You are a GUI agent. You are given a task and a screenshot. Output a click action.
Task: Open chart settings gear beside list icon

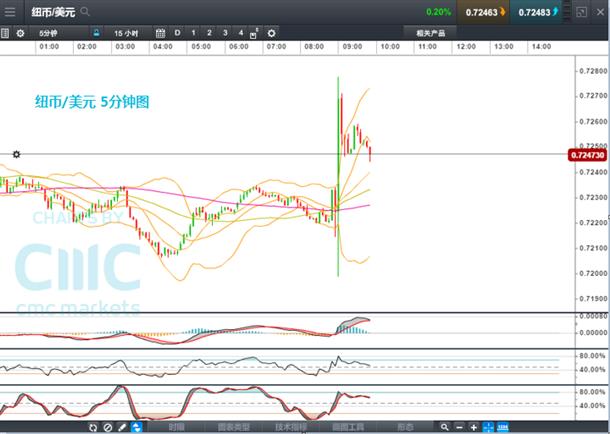(20, 33)
